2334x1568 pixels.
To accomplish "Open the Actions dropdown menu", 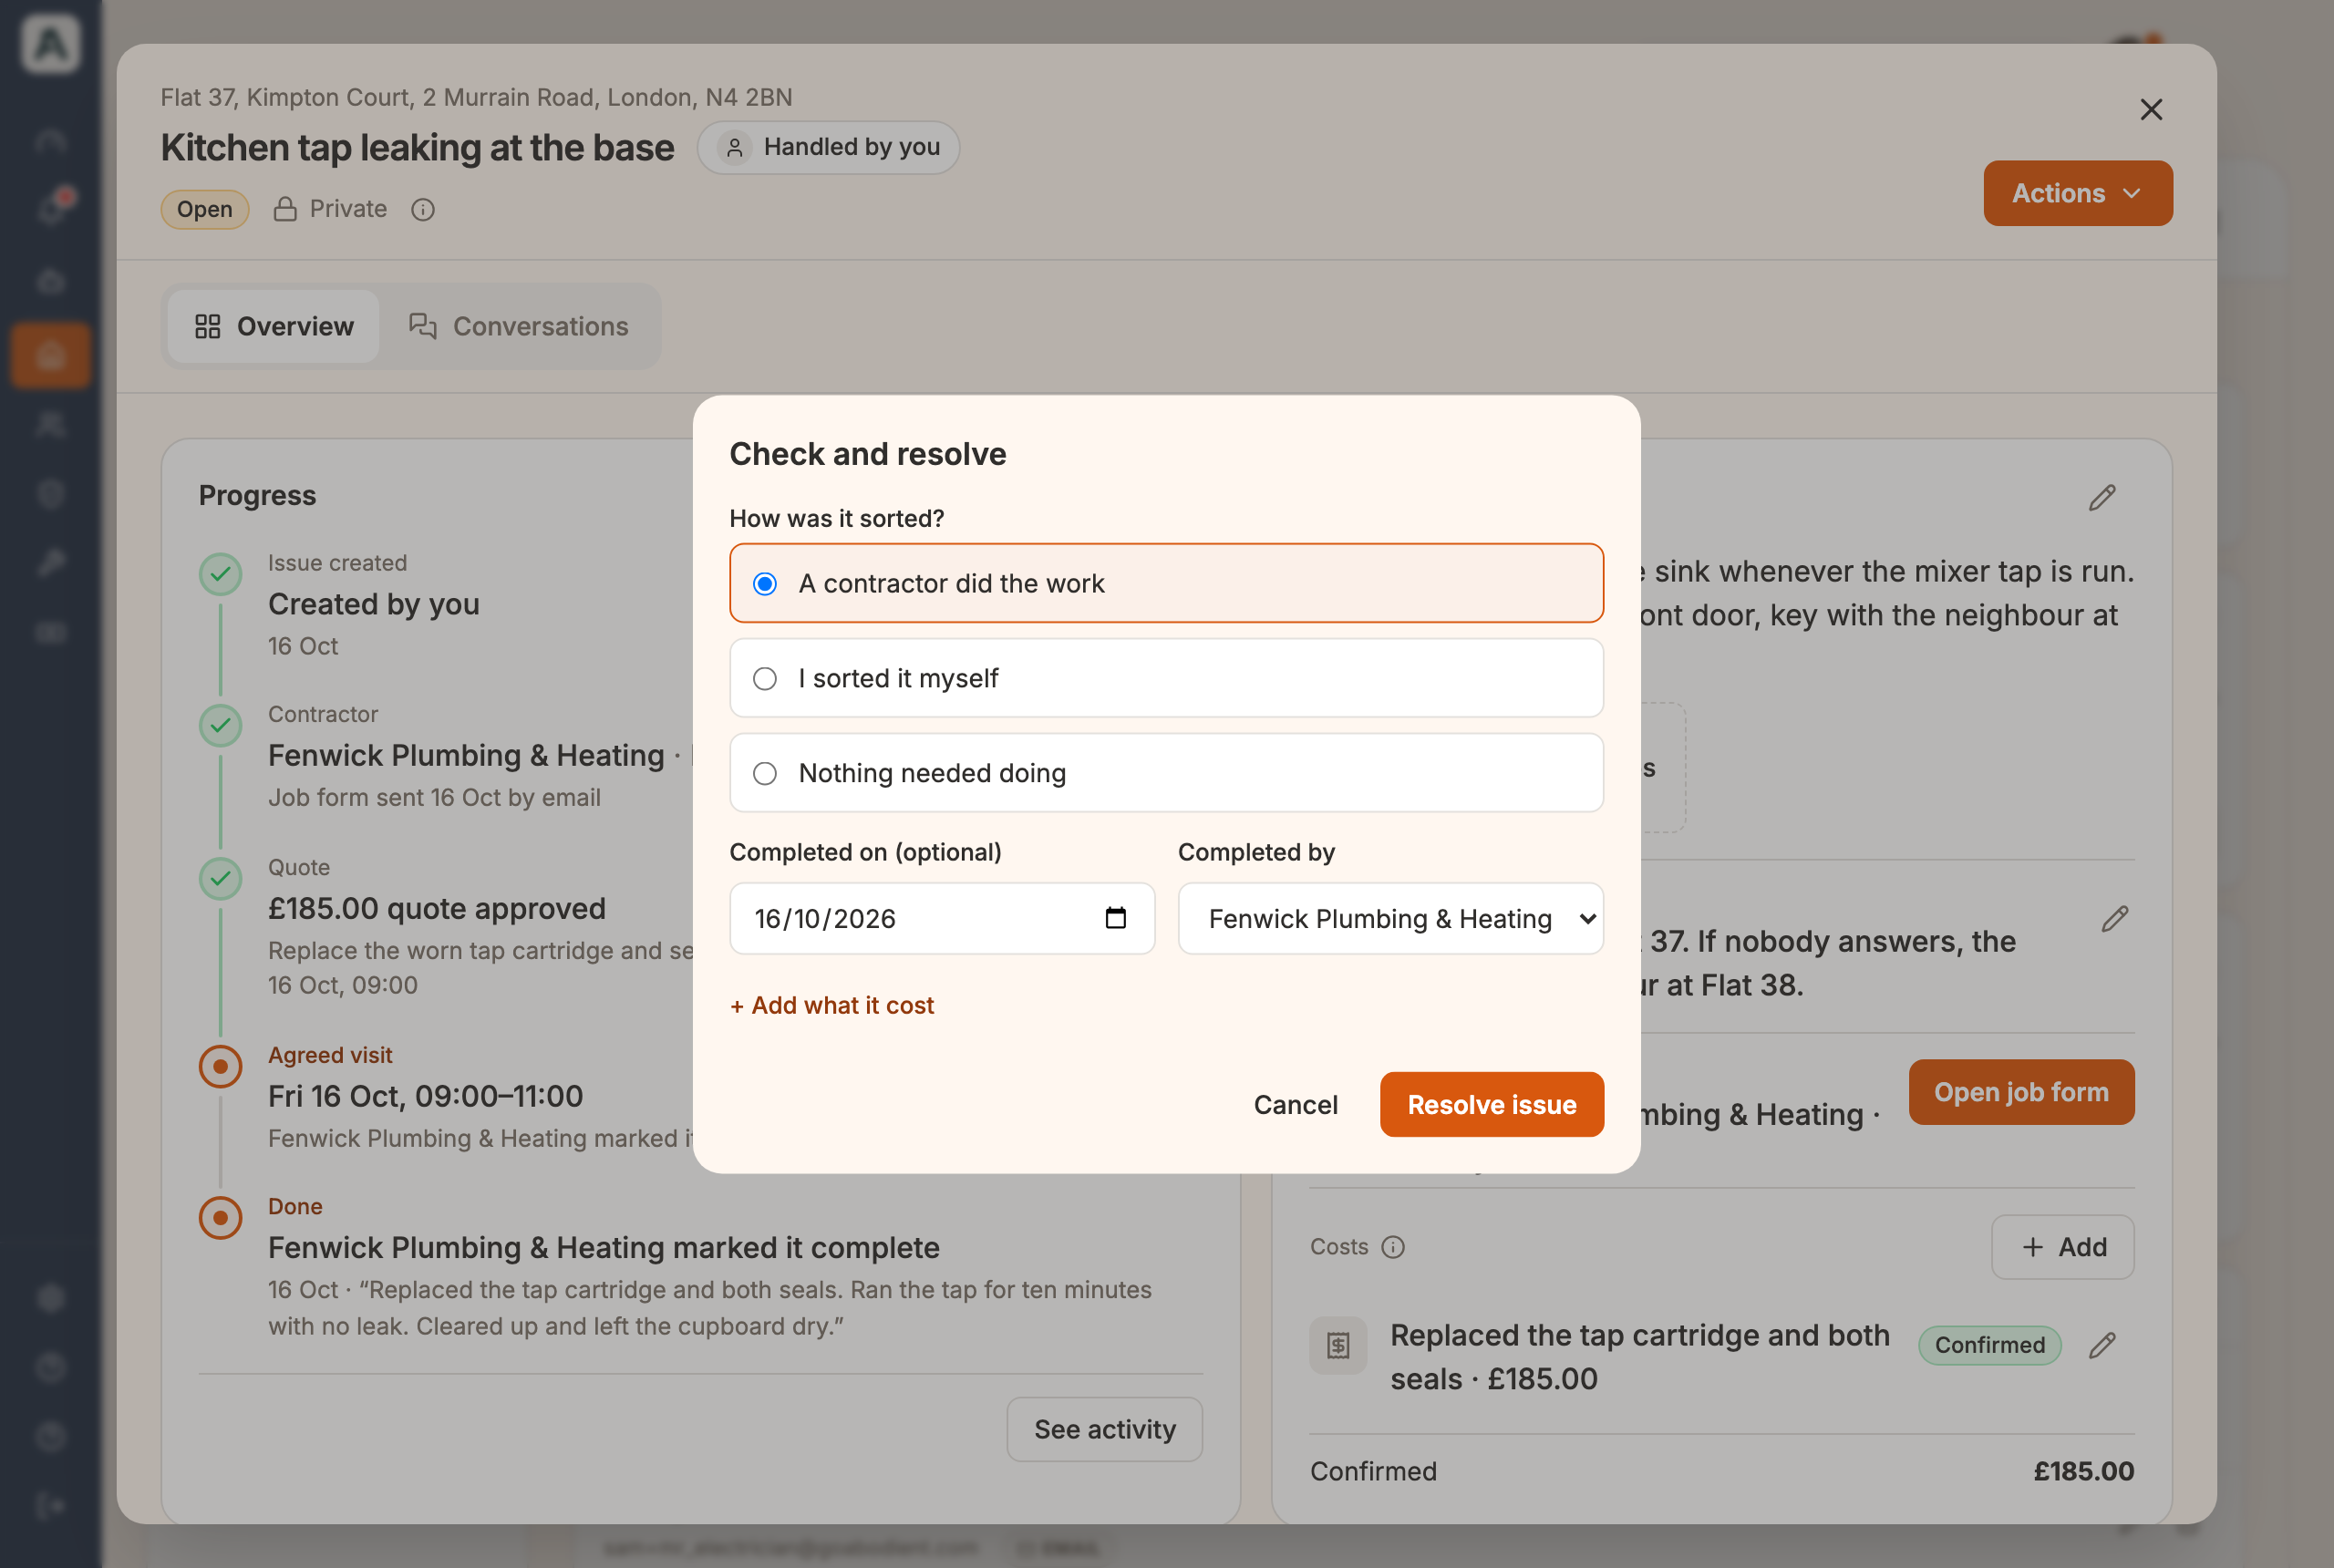I will pyautogui.click(x=2077, y=193).
